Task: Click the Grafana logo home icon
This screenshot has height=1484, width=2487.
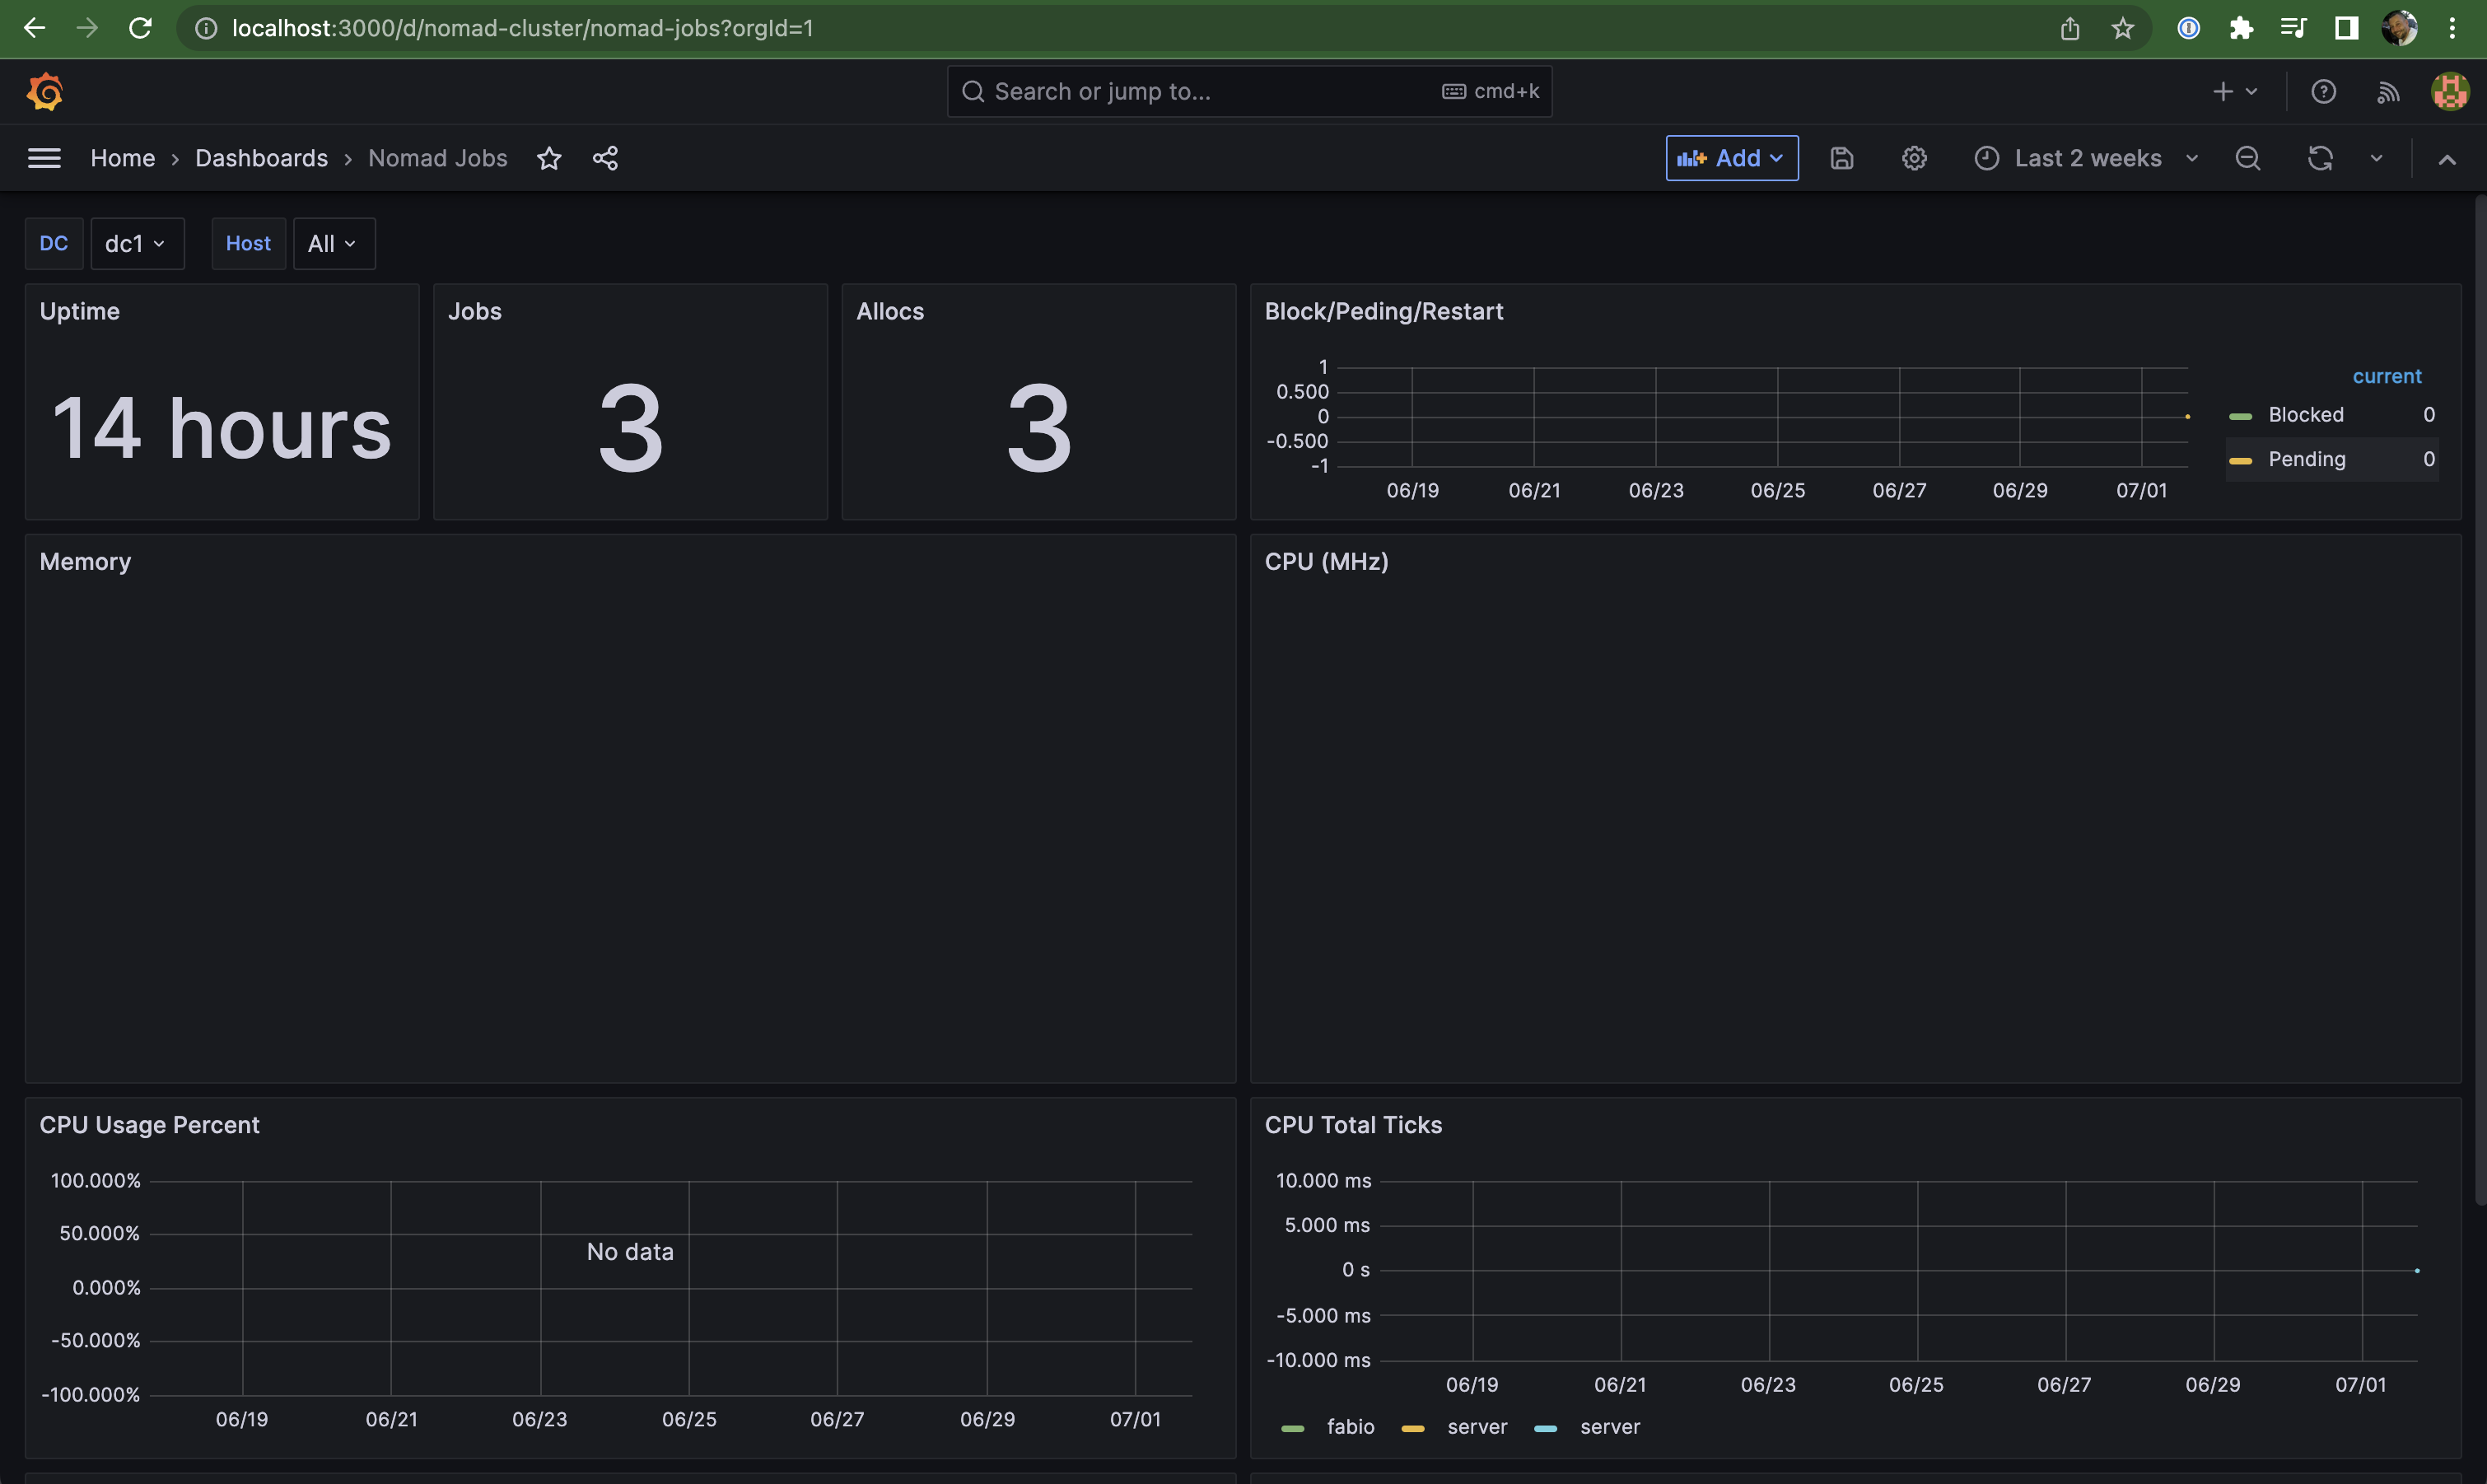Action: (x=45, y=92)
